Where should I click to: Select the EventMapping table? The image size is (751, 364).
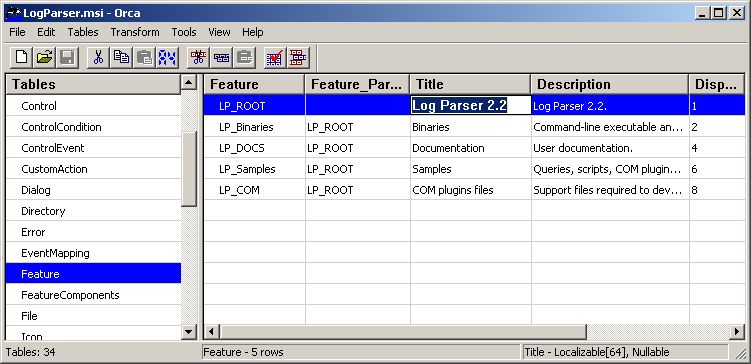pos(93,253)
